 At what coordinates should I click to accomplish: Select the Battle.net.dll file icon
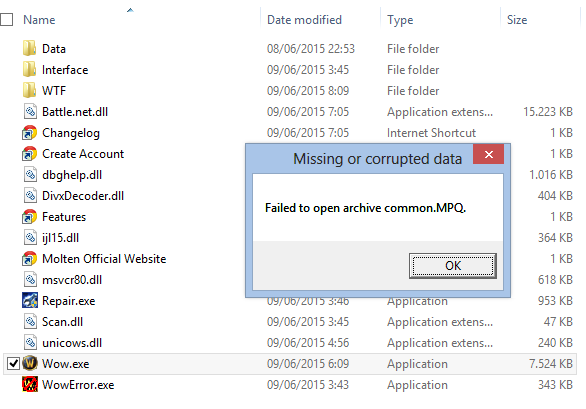[x=30, y=111]
